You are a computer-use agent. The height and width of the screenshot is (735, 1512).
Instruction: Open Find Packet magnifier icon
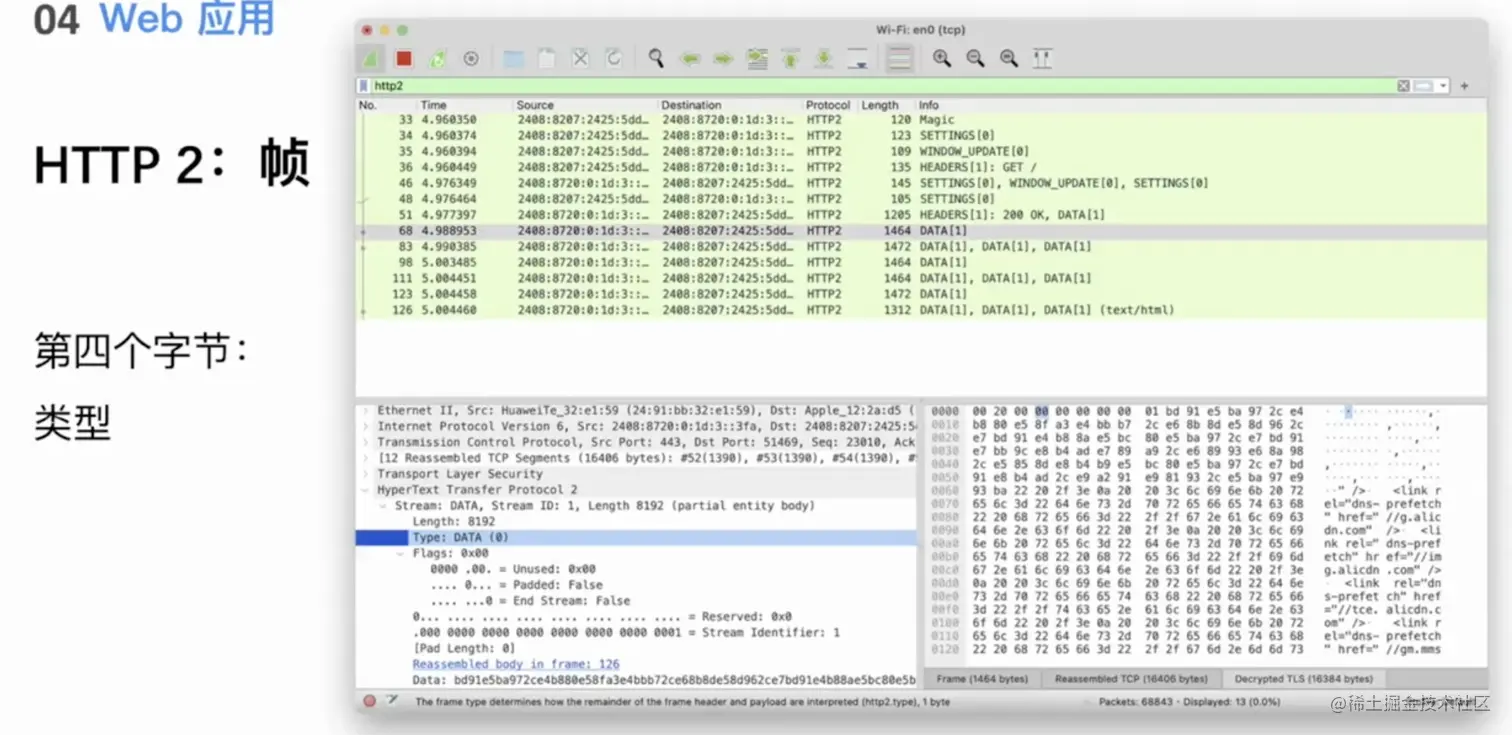(656, 59)
